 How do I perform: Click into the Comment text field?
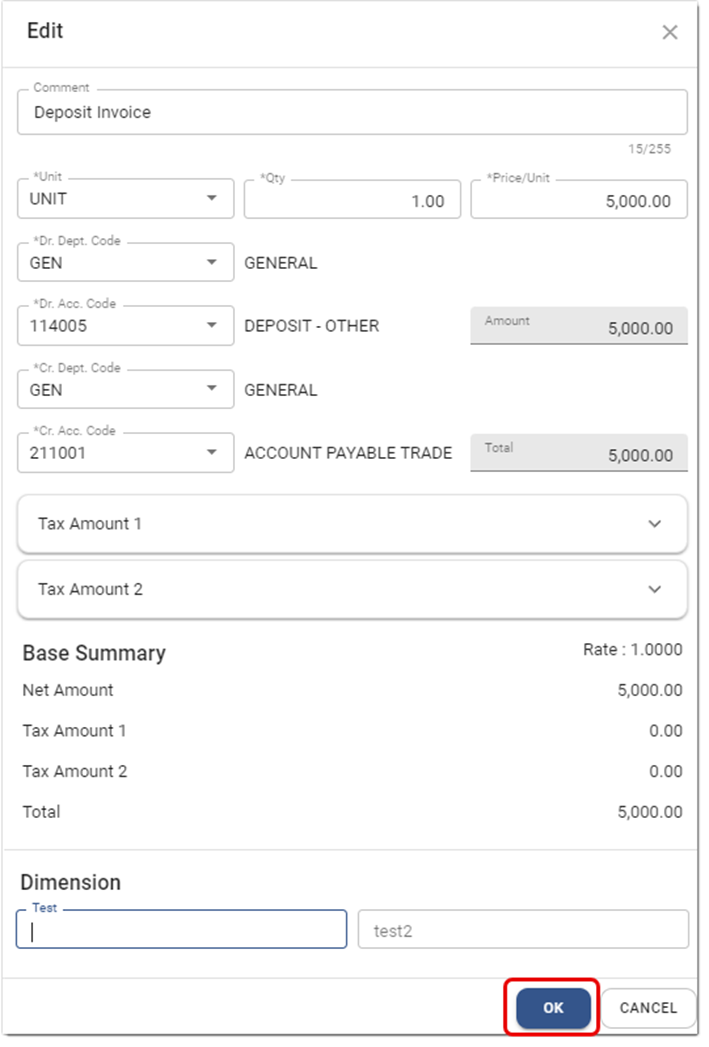351,112
